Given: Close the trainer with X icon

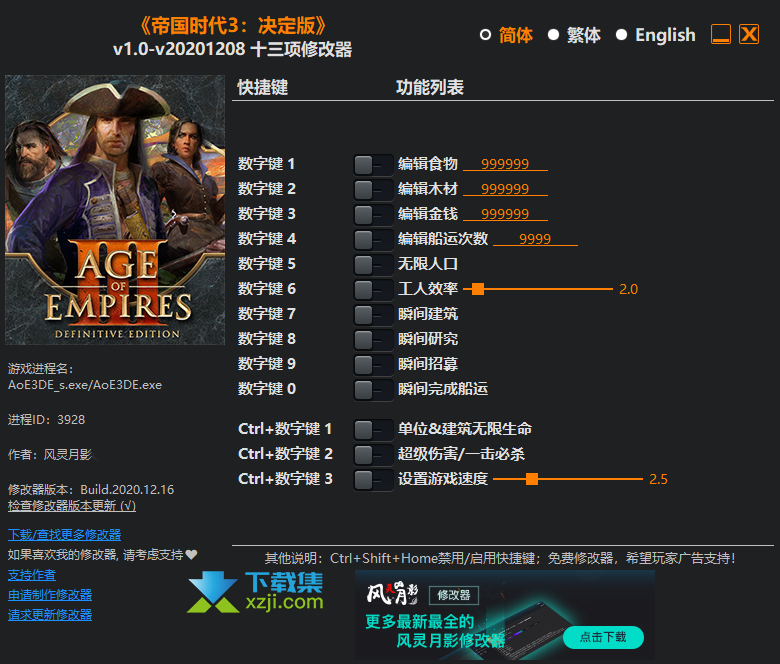Looking at the screenshot, I should 749,34.
